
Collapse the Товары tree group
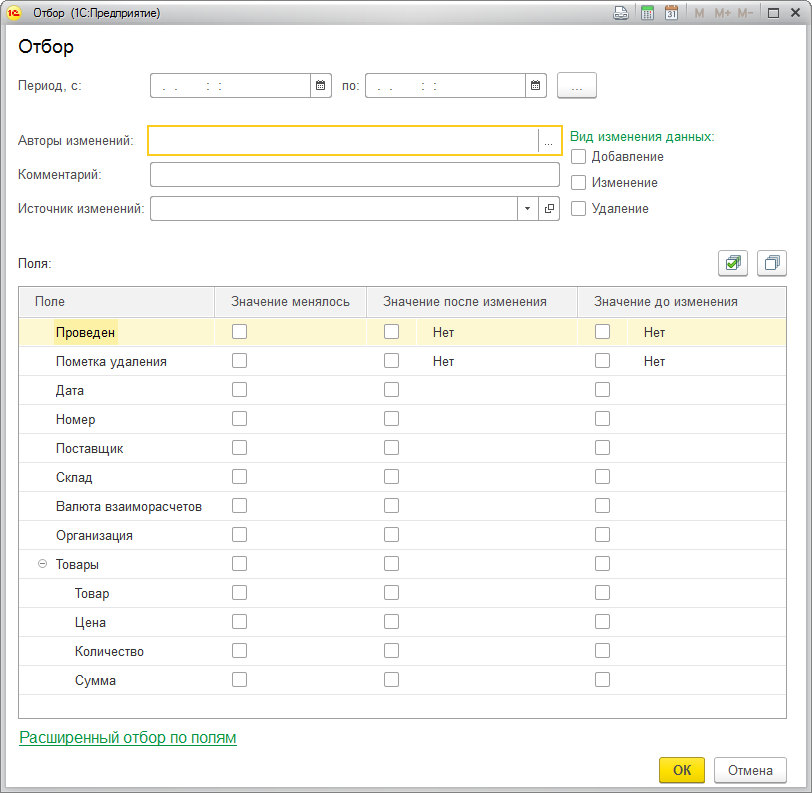(42, 564)
